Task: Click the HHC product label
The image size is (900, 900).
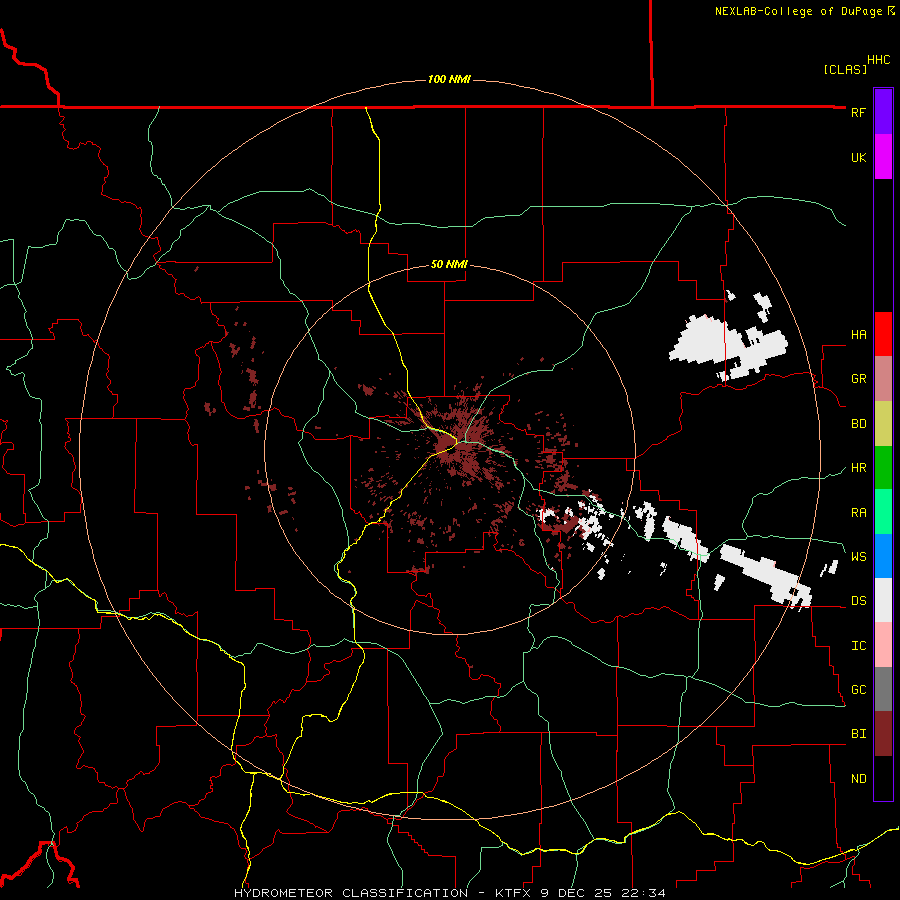Action: pos(878,60)
